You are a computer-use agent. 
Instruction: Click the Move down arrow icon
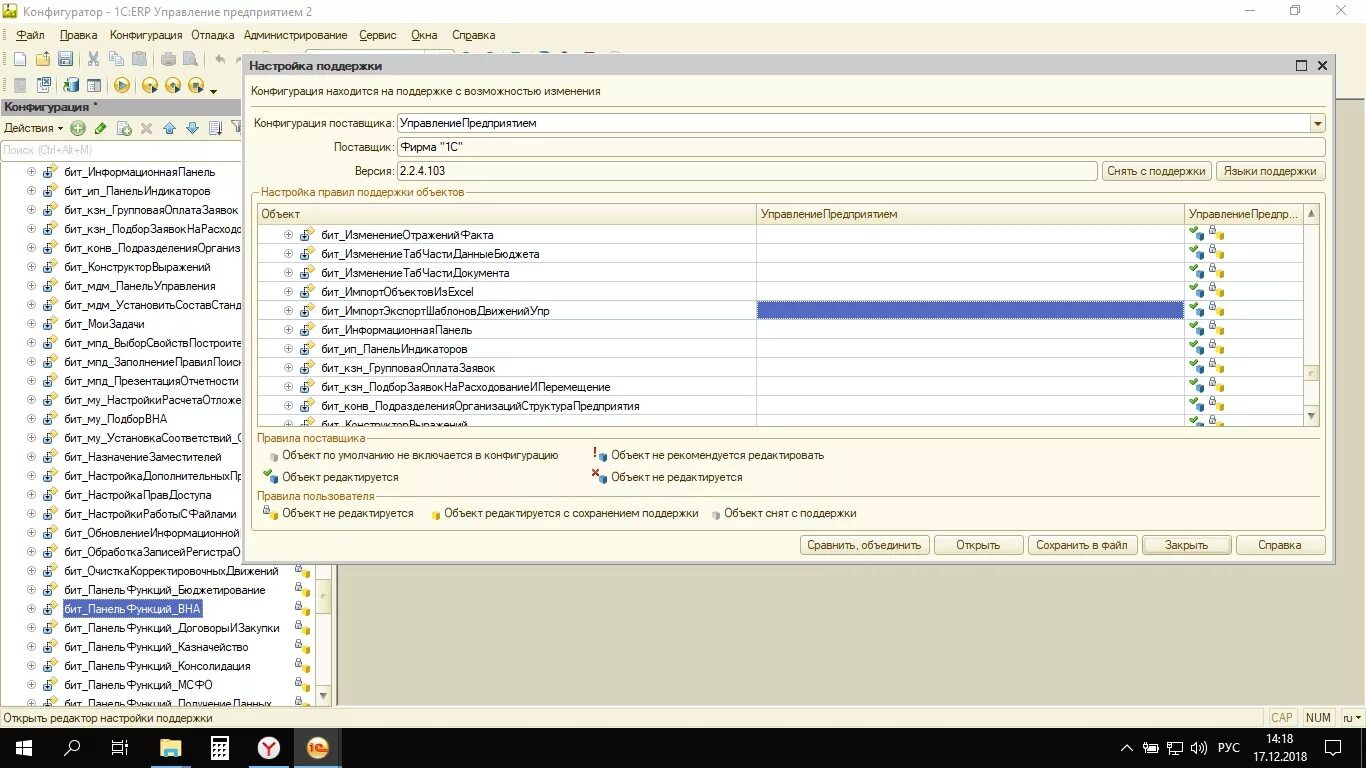click(192, 128)
